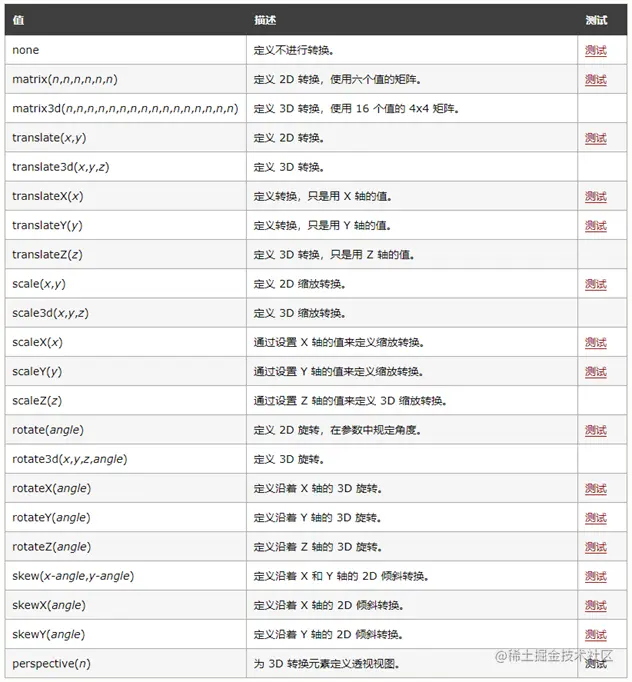Open the scaleY(y) 测试 link

[596, 372]
